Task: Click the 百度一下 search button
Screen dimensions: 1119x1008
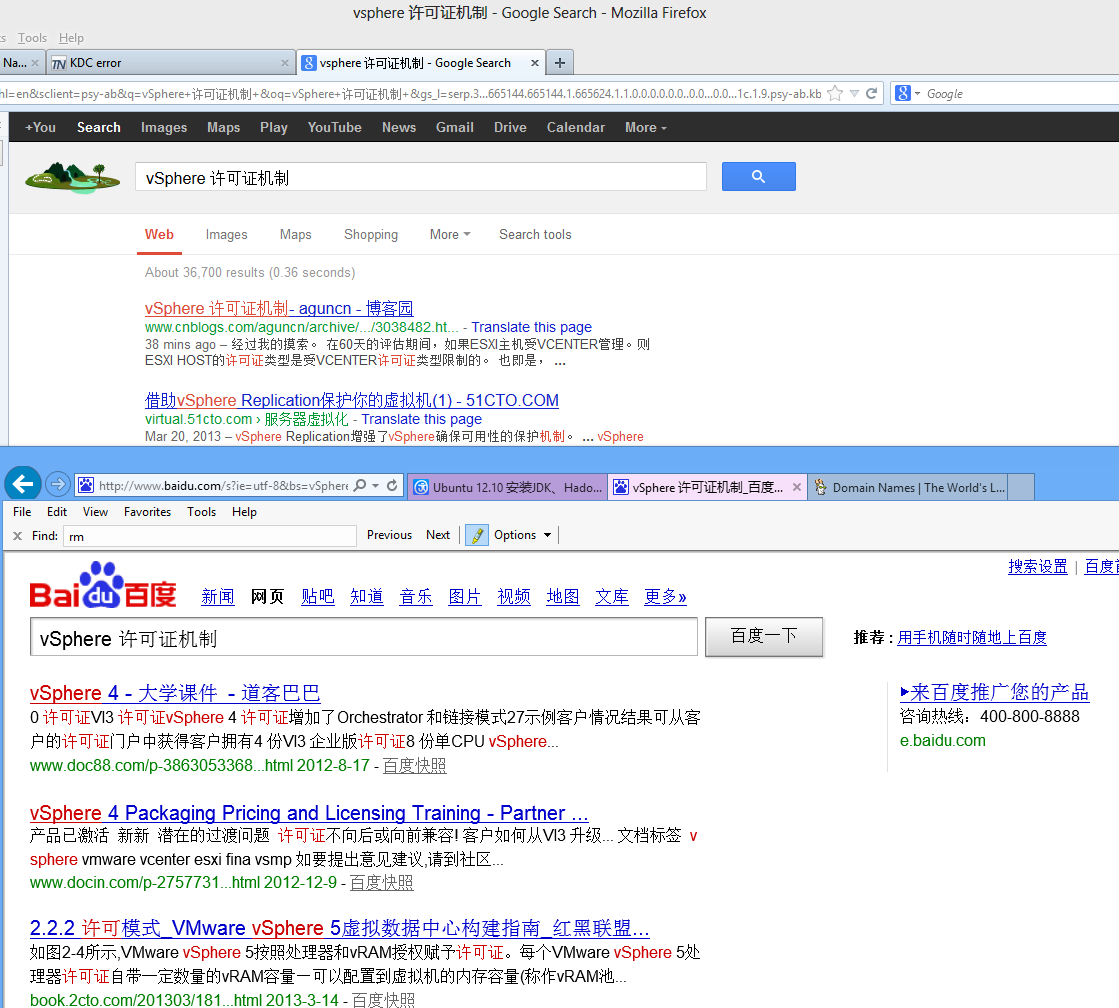Action: (x=764, y=637)
